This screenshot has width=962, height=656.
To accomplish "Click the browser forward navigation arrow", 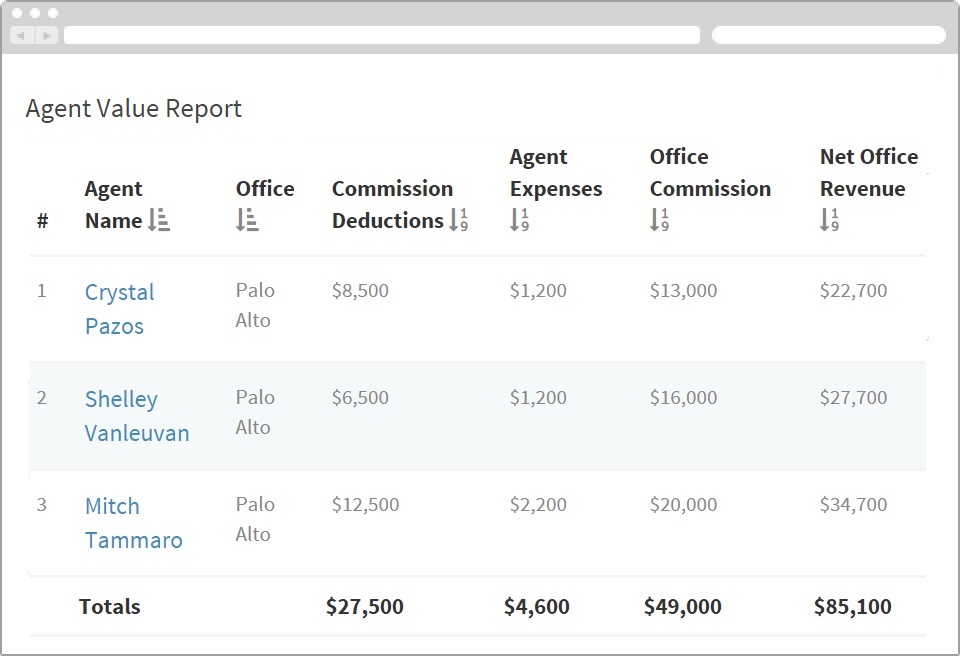I will pyautogui.click(x=45, y=34).
